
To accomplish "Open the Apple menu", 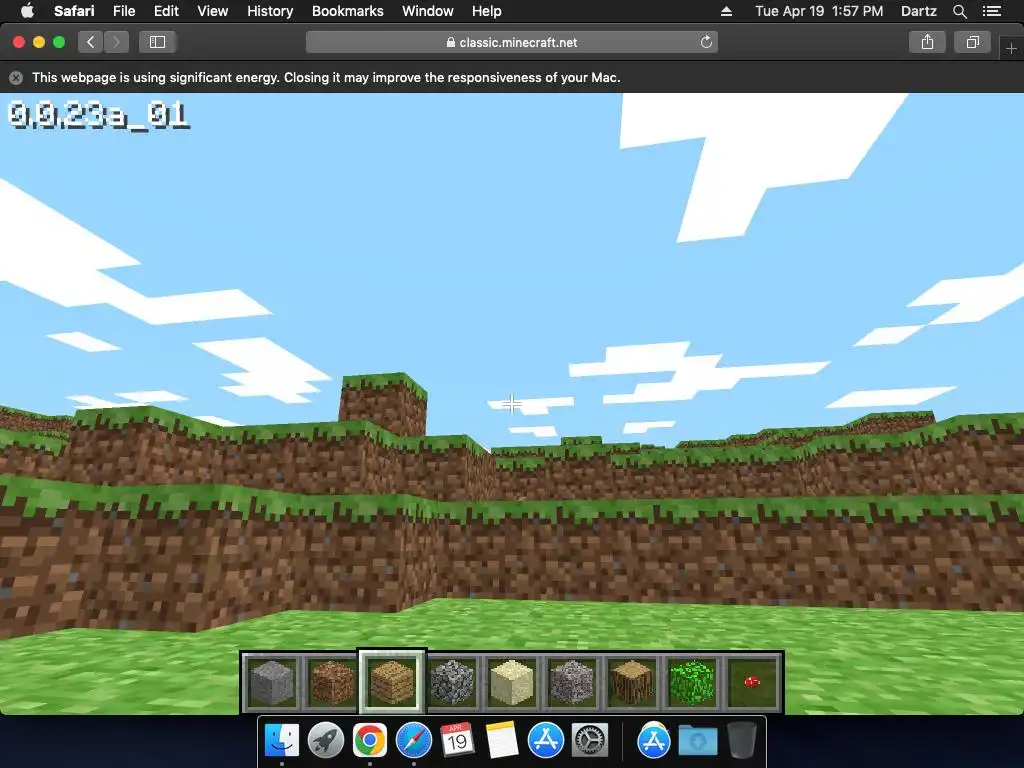I will [27, 11].
